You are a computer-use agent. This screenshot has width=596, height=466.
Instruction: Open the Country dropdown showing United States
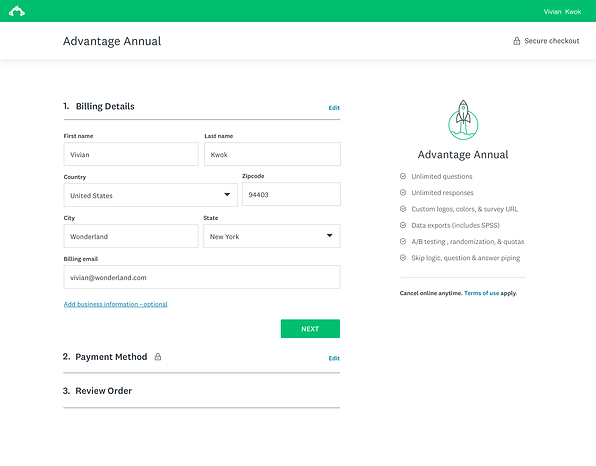151,195
